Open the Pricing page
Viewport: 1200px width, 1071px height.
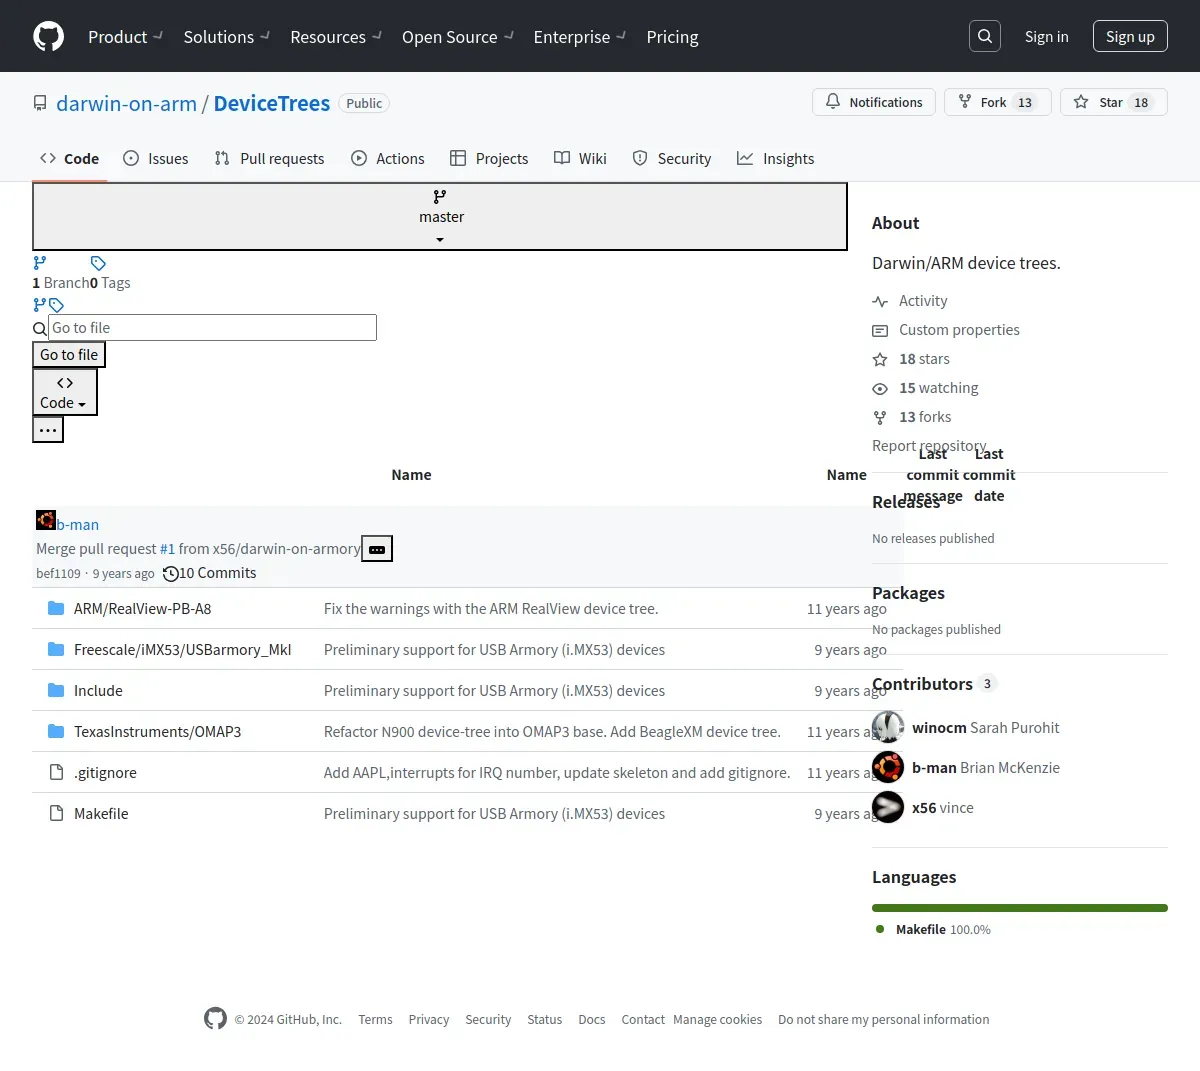click(x=672, y=36)
